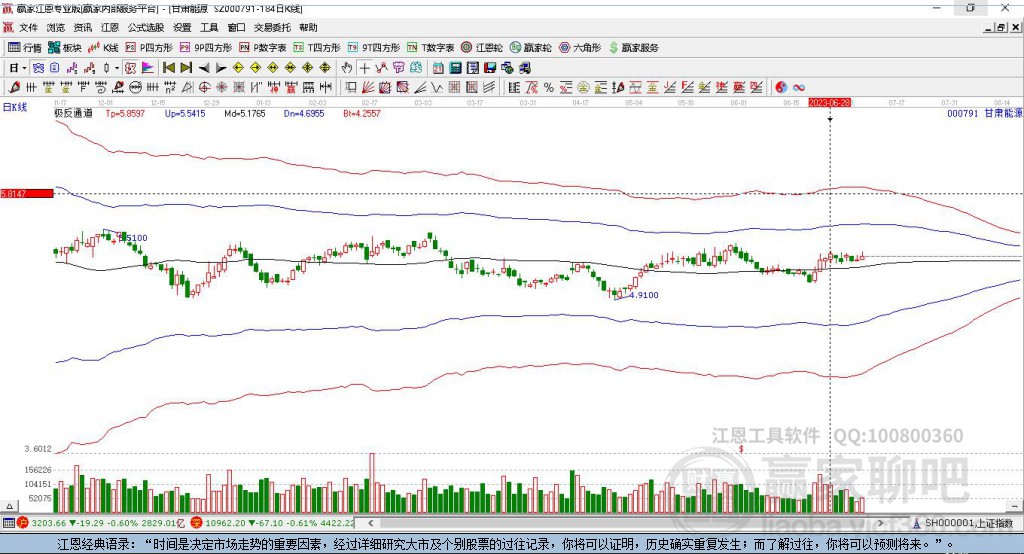Open the P数字表 tool
Image resolution: width=1024 pixels, height=554 pixels.
[263, 48]
